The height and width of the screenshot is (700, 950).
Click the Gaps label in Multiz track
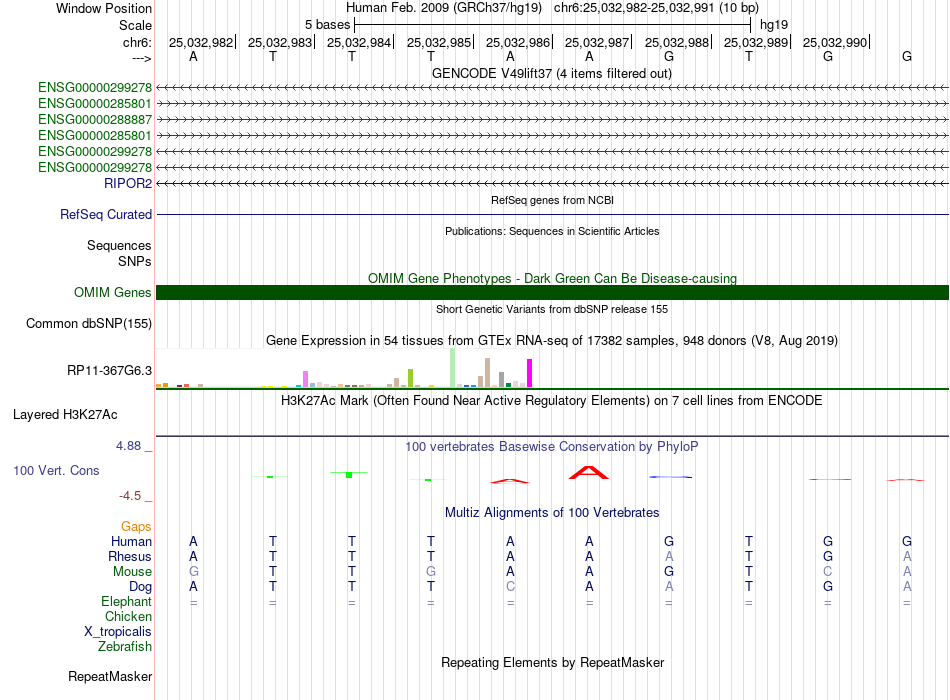tap(136, 526)
